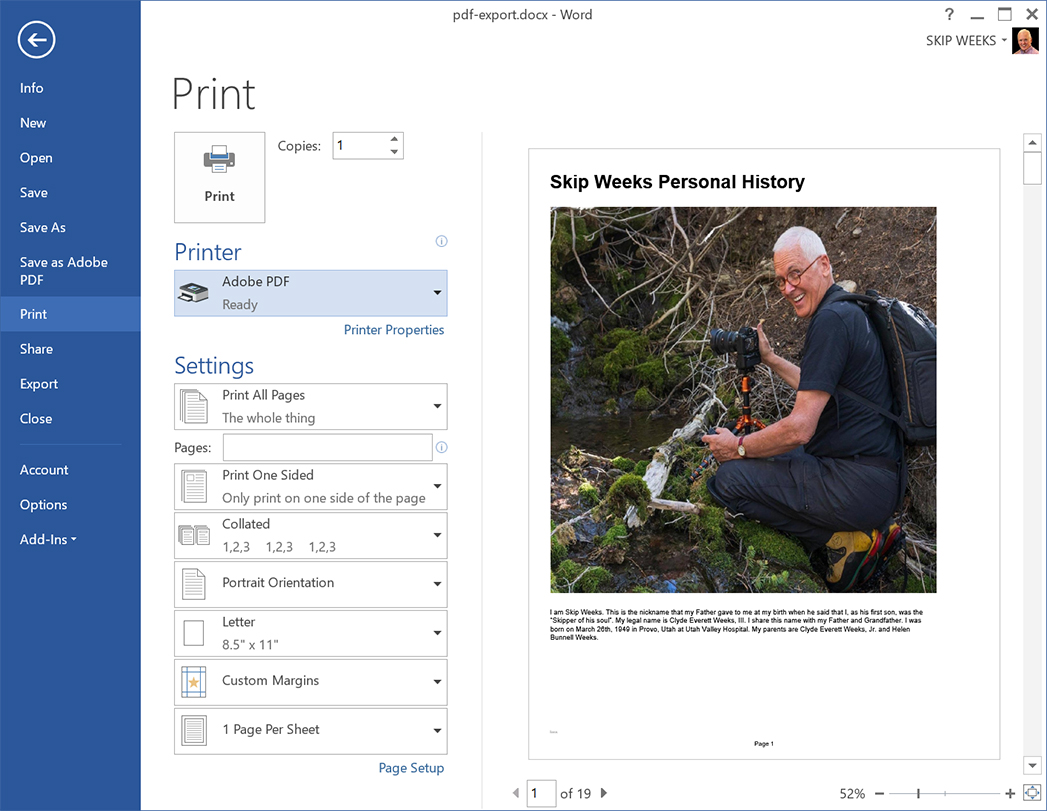
Task: Click the Pages field info icon
Action: [441, 447]
